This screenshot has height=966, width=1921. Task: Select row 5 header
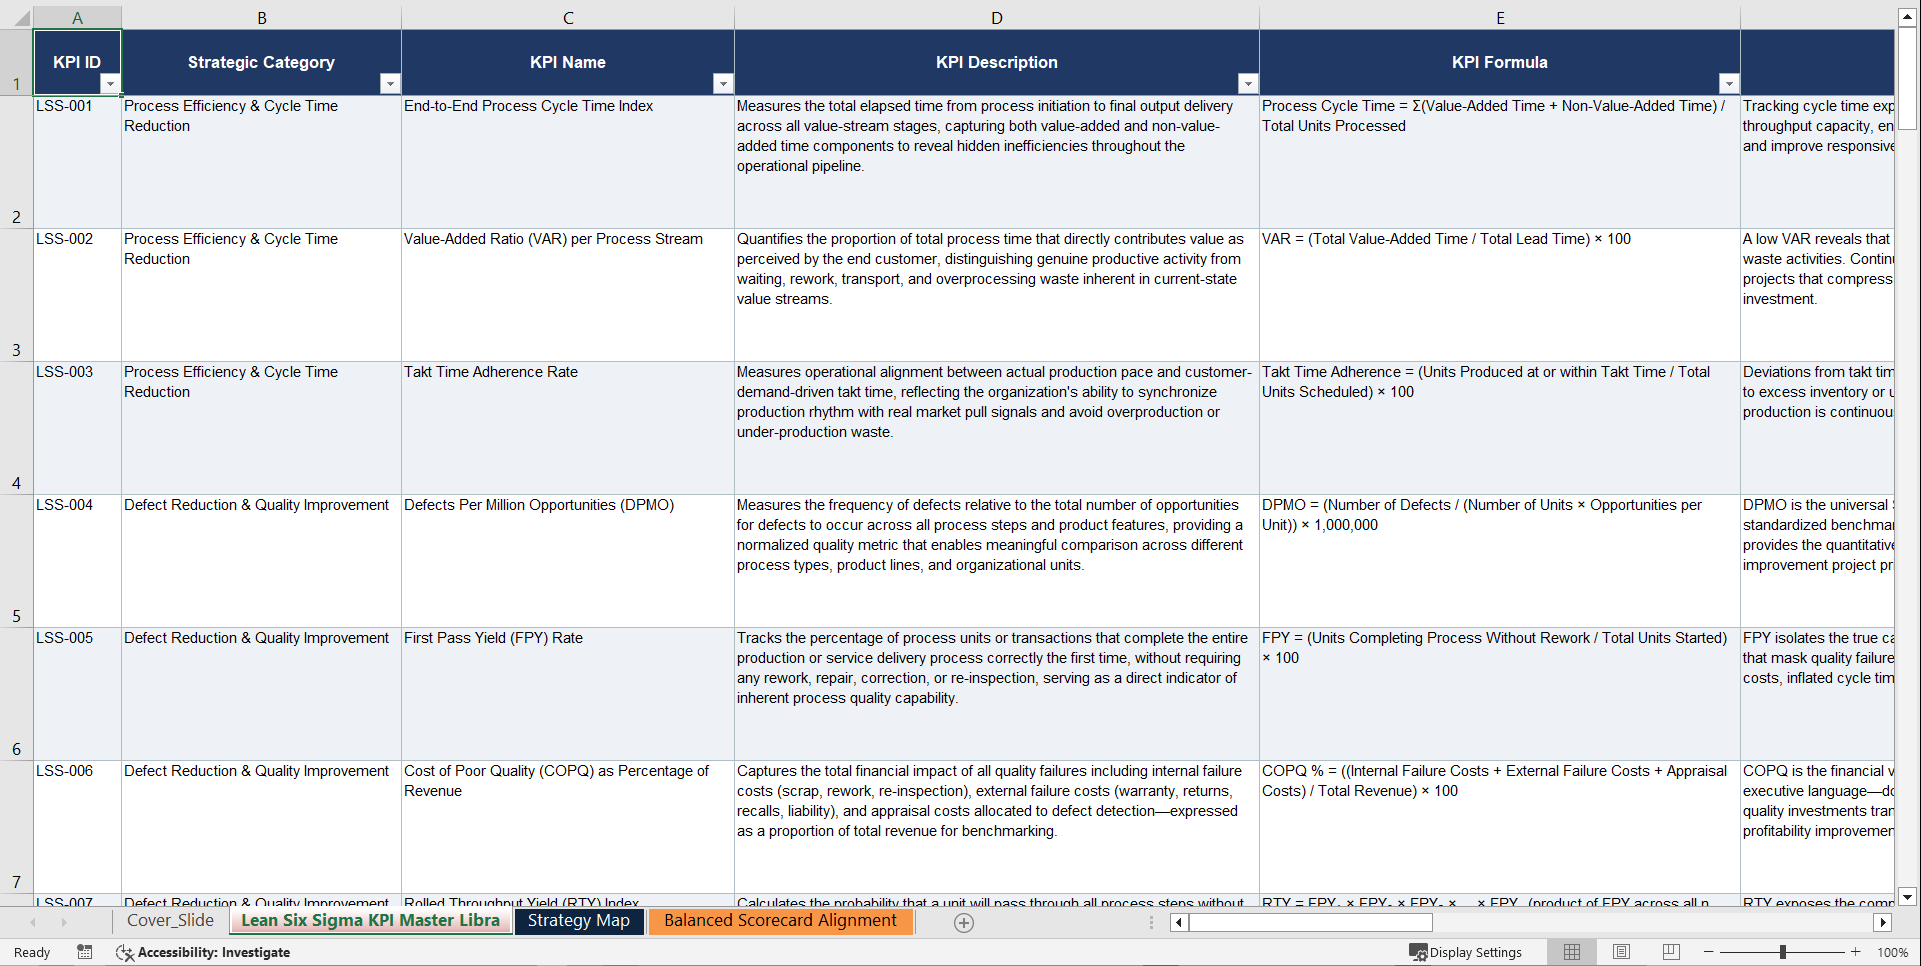point(16,561)
